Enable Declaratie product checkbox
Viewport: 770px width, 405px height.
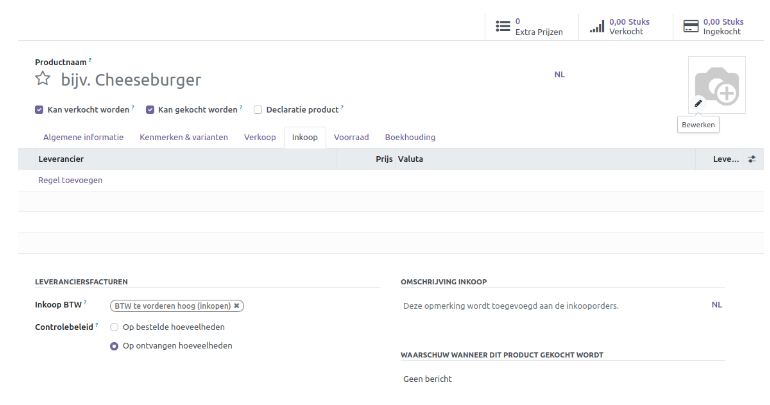point(258,109)
